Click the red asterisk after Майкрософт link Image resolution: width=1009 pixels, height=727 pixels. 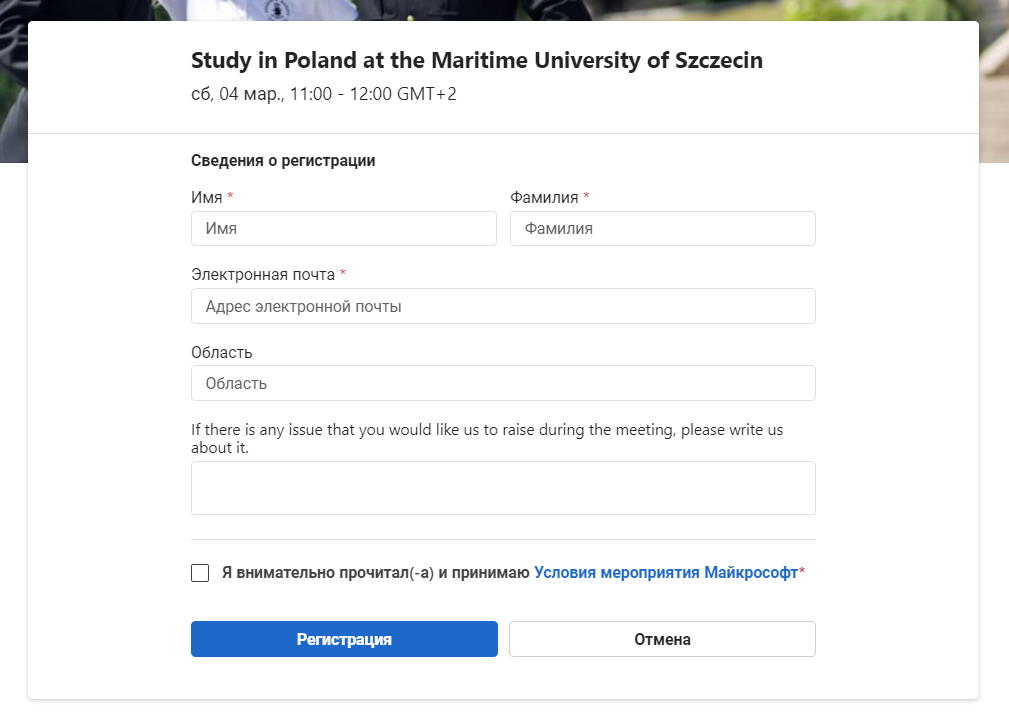[x=802, y=572]
